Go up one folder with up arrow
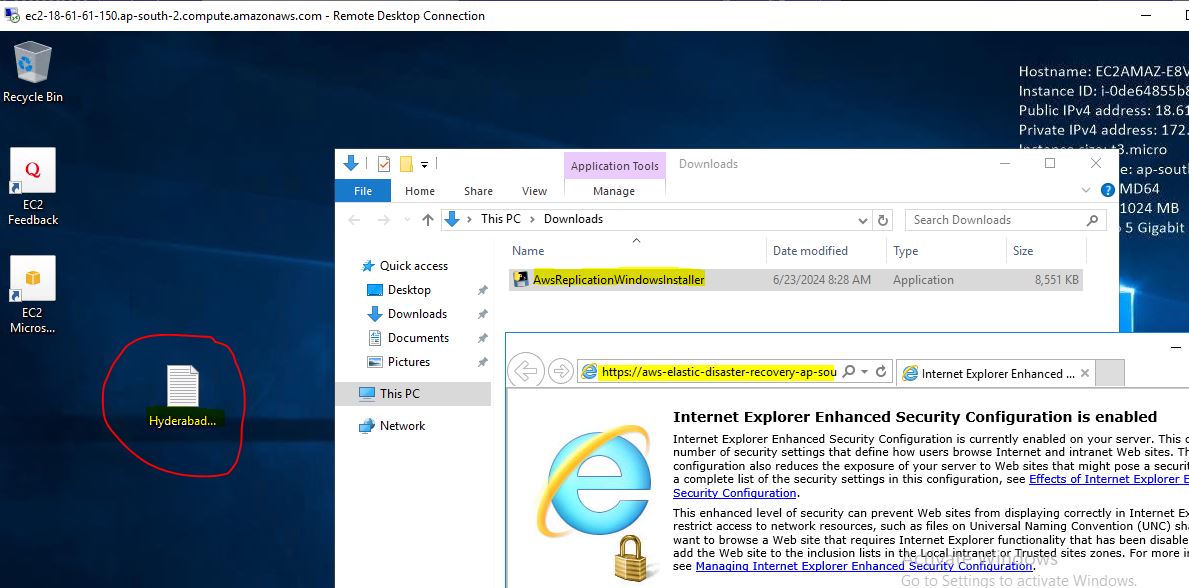 428,220
